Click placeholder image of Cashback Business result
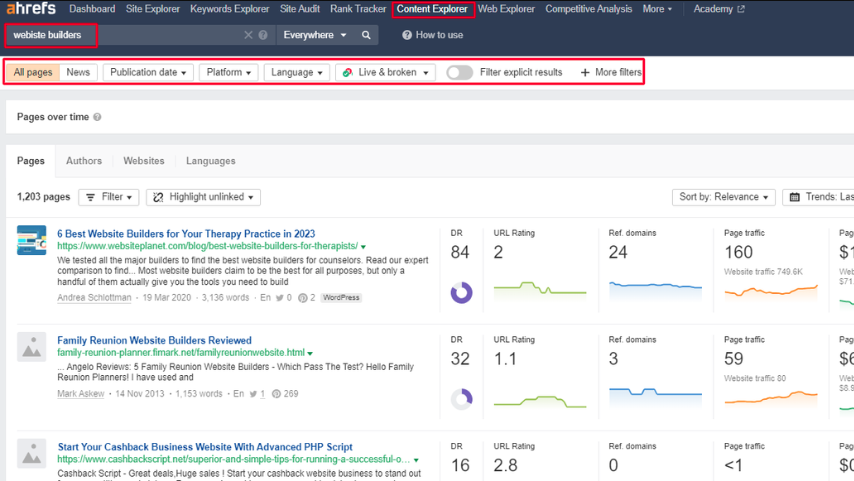 [x=32, y=453]
